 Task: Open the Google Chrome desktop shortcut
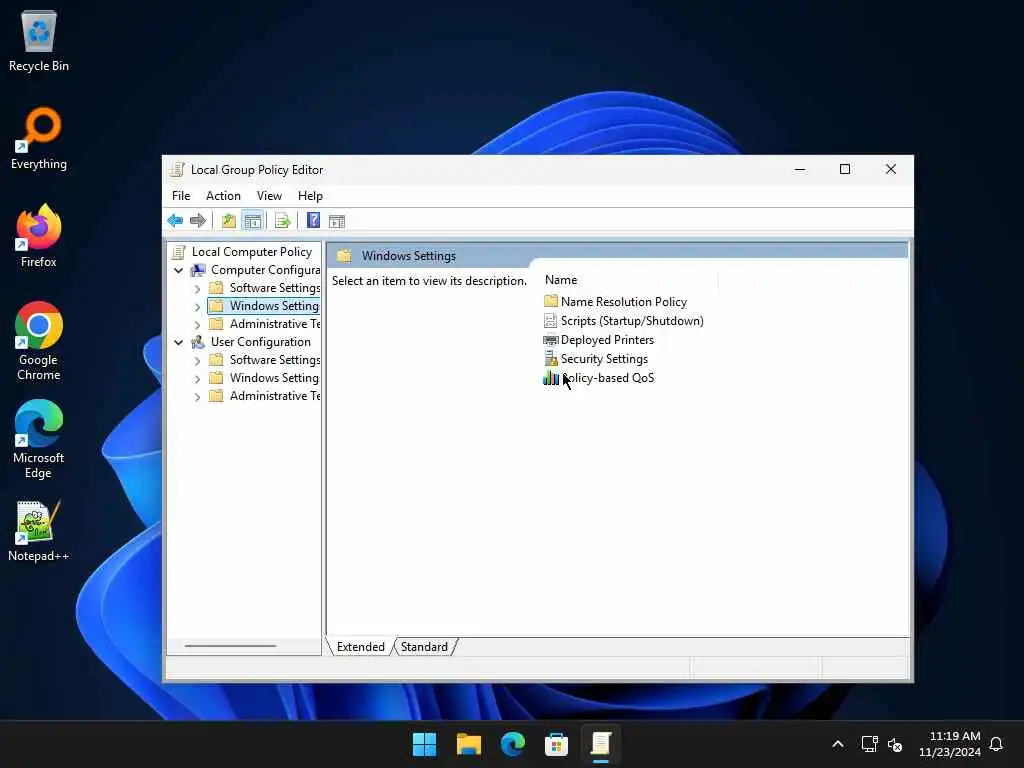39,341
